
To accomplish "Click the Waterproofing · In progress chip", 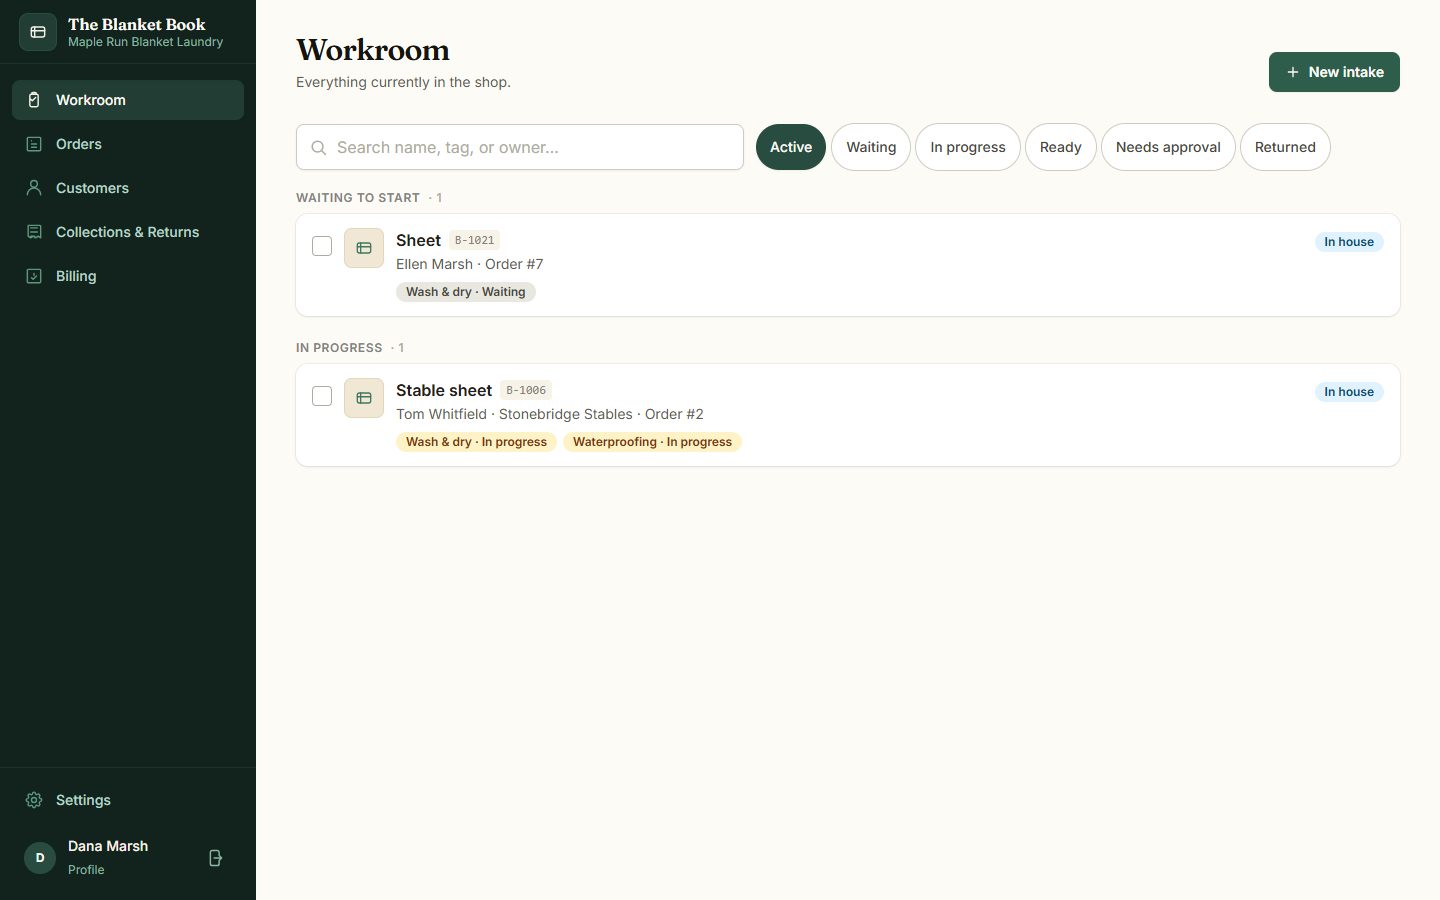I will coord(652,442).
